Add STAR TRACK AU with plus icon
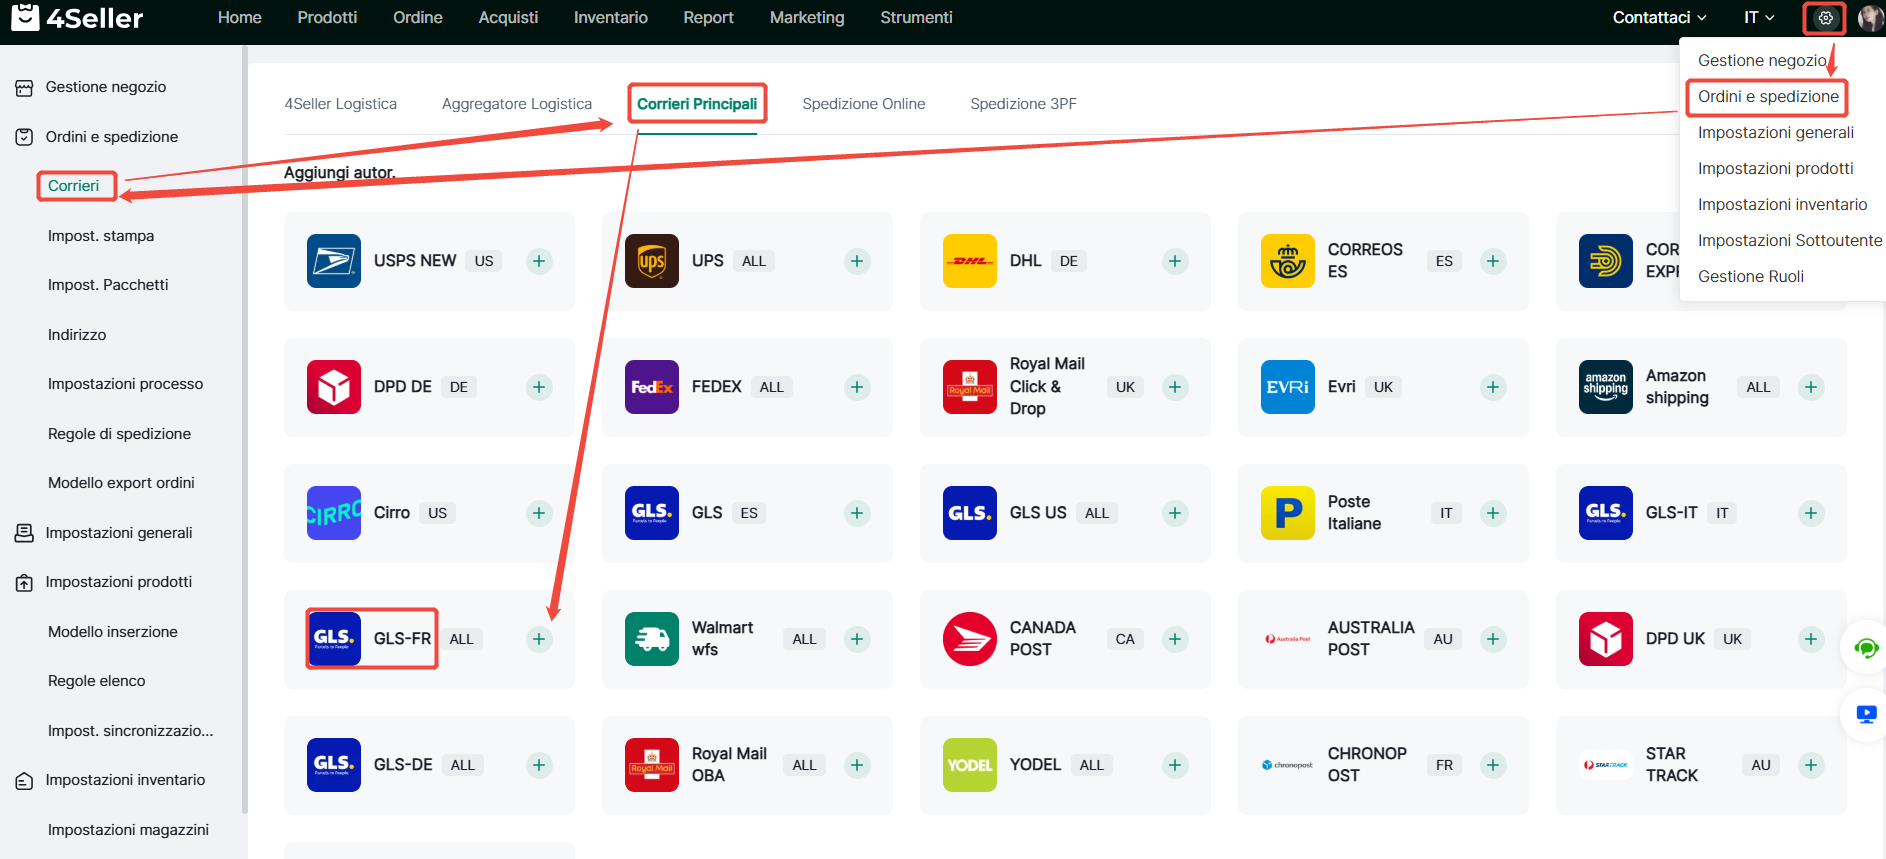Image resolution: width=1886 pixels, height=859 pixels. coord(1811,765)
